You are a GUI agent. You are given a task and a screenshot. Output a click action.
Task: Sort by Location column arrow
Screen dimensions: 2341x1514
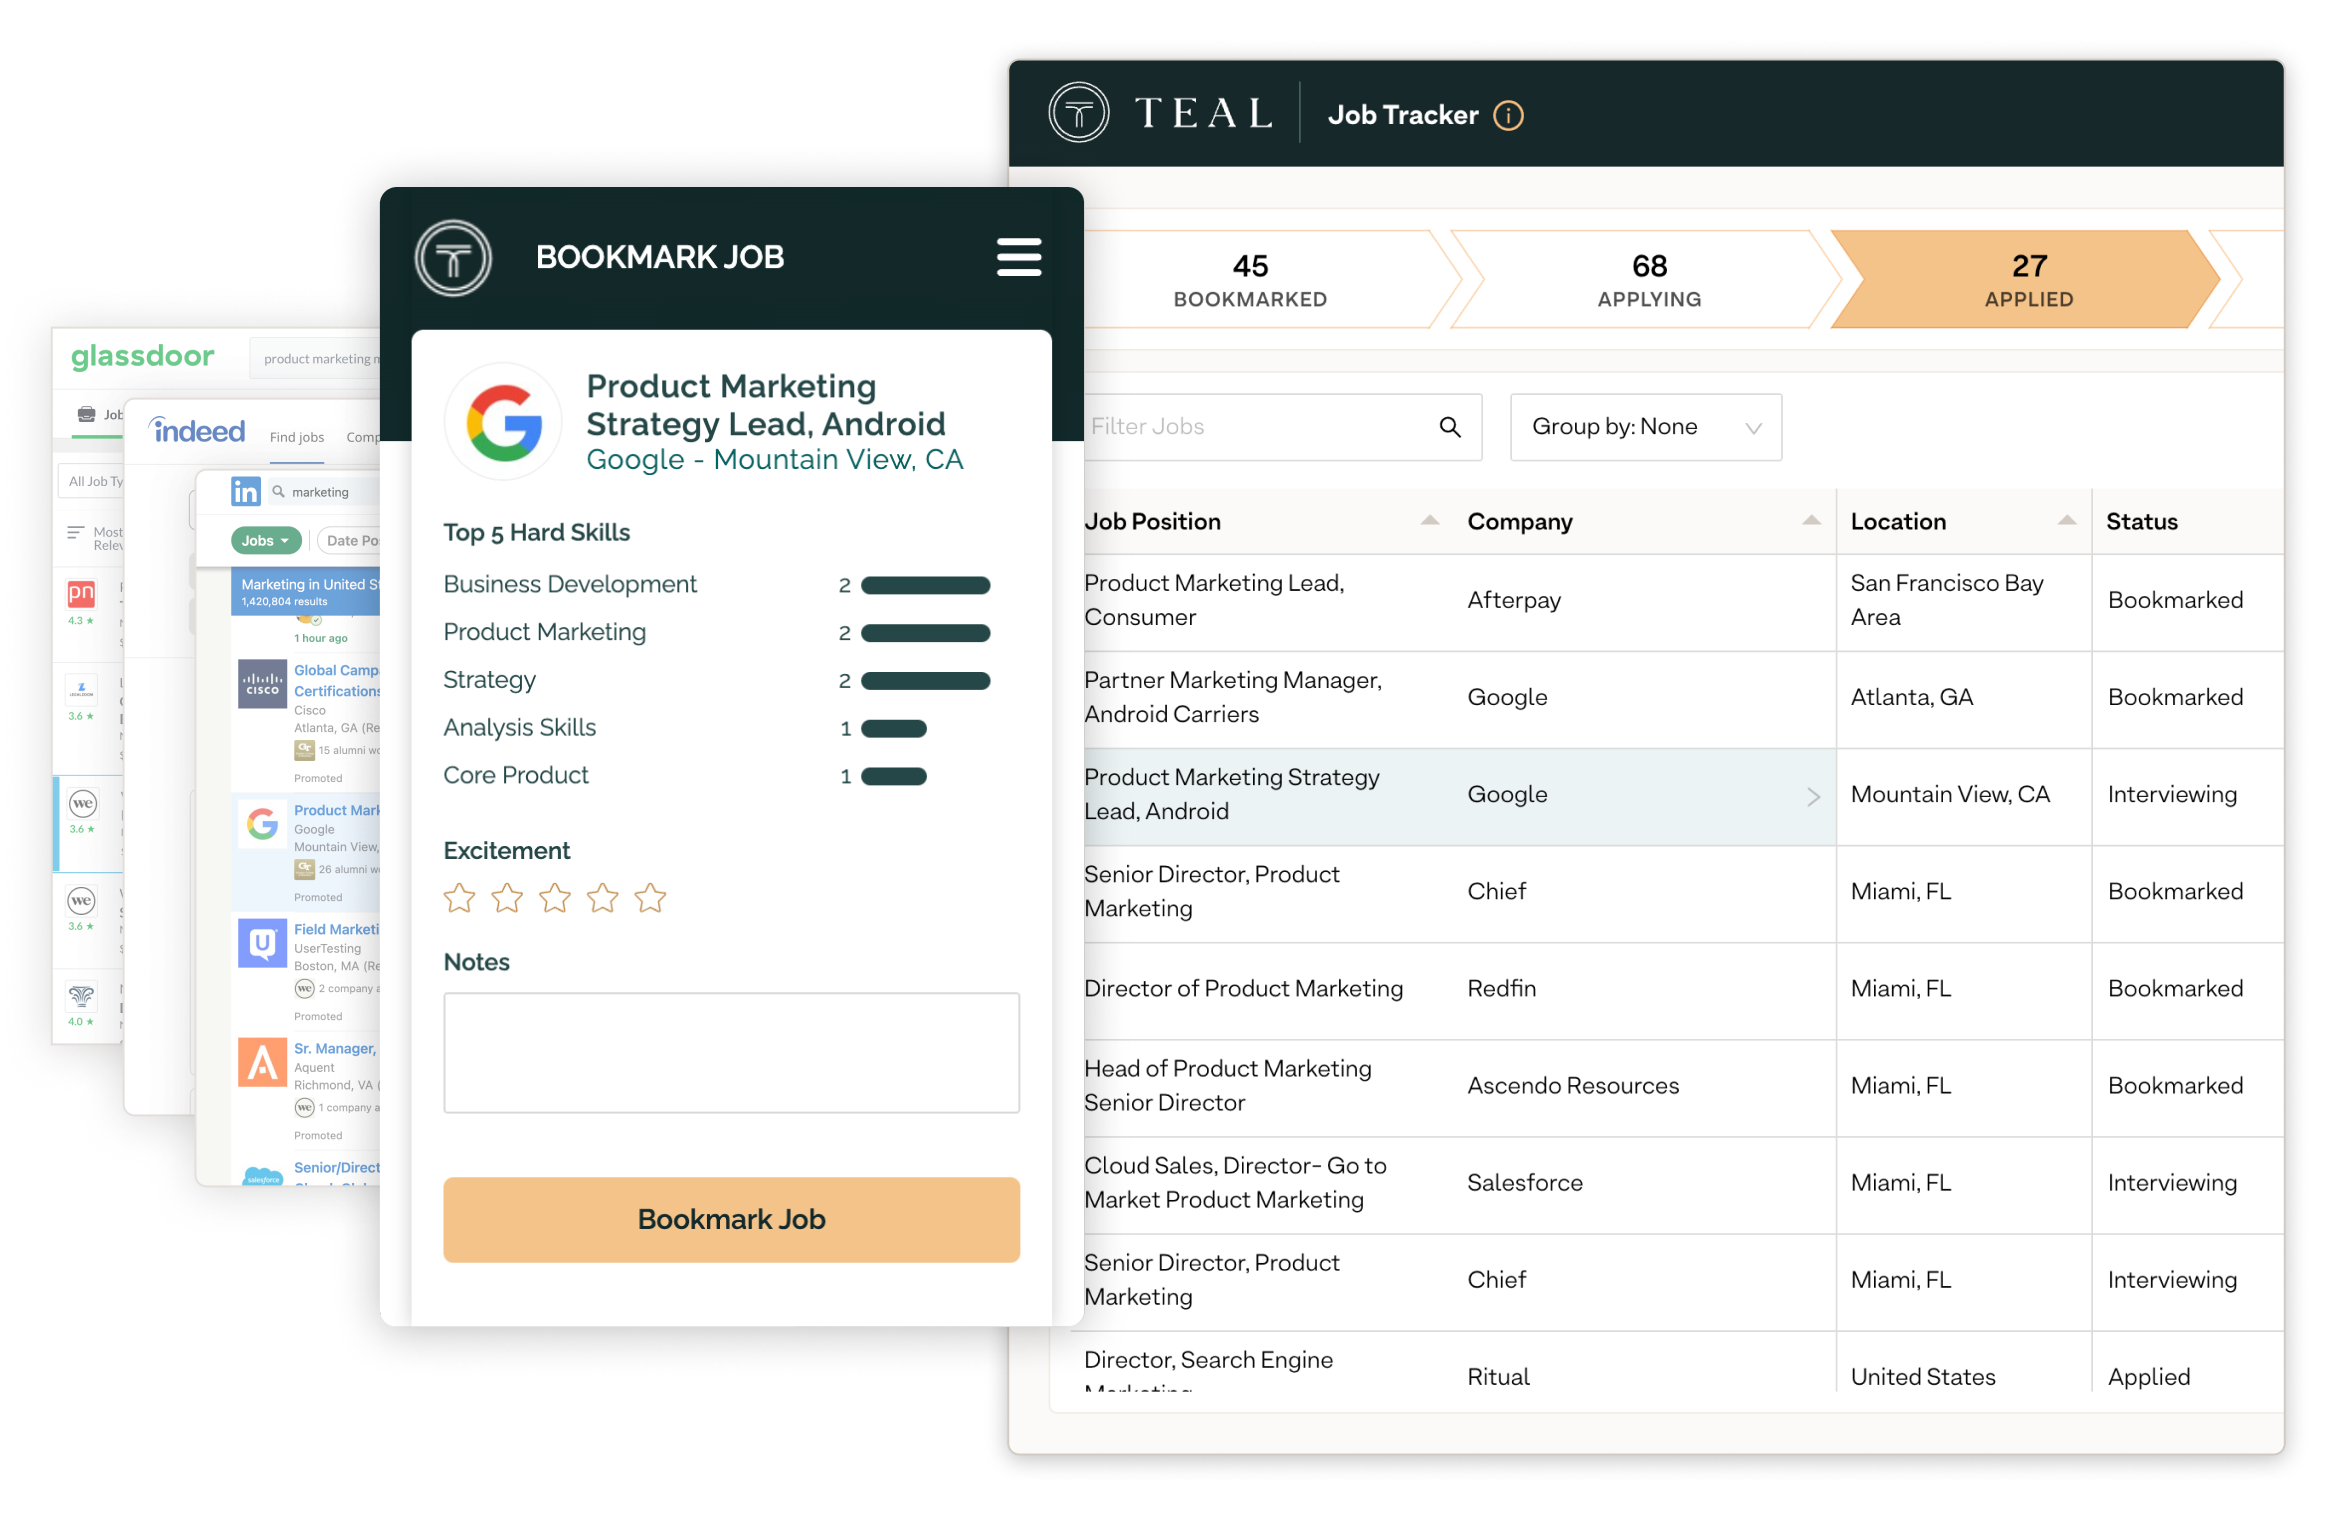[2066, 520]
